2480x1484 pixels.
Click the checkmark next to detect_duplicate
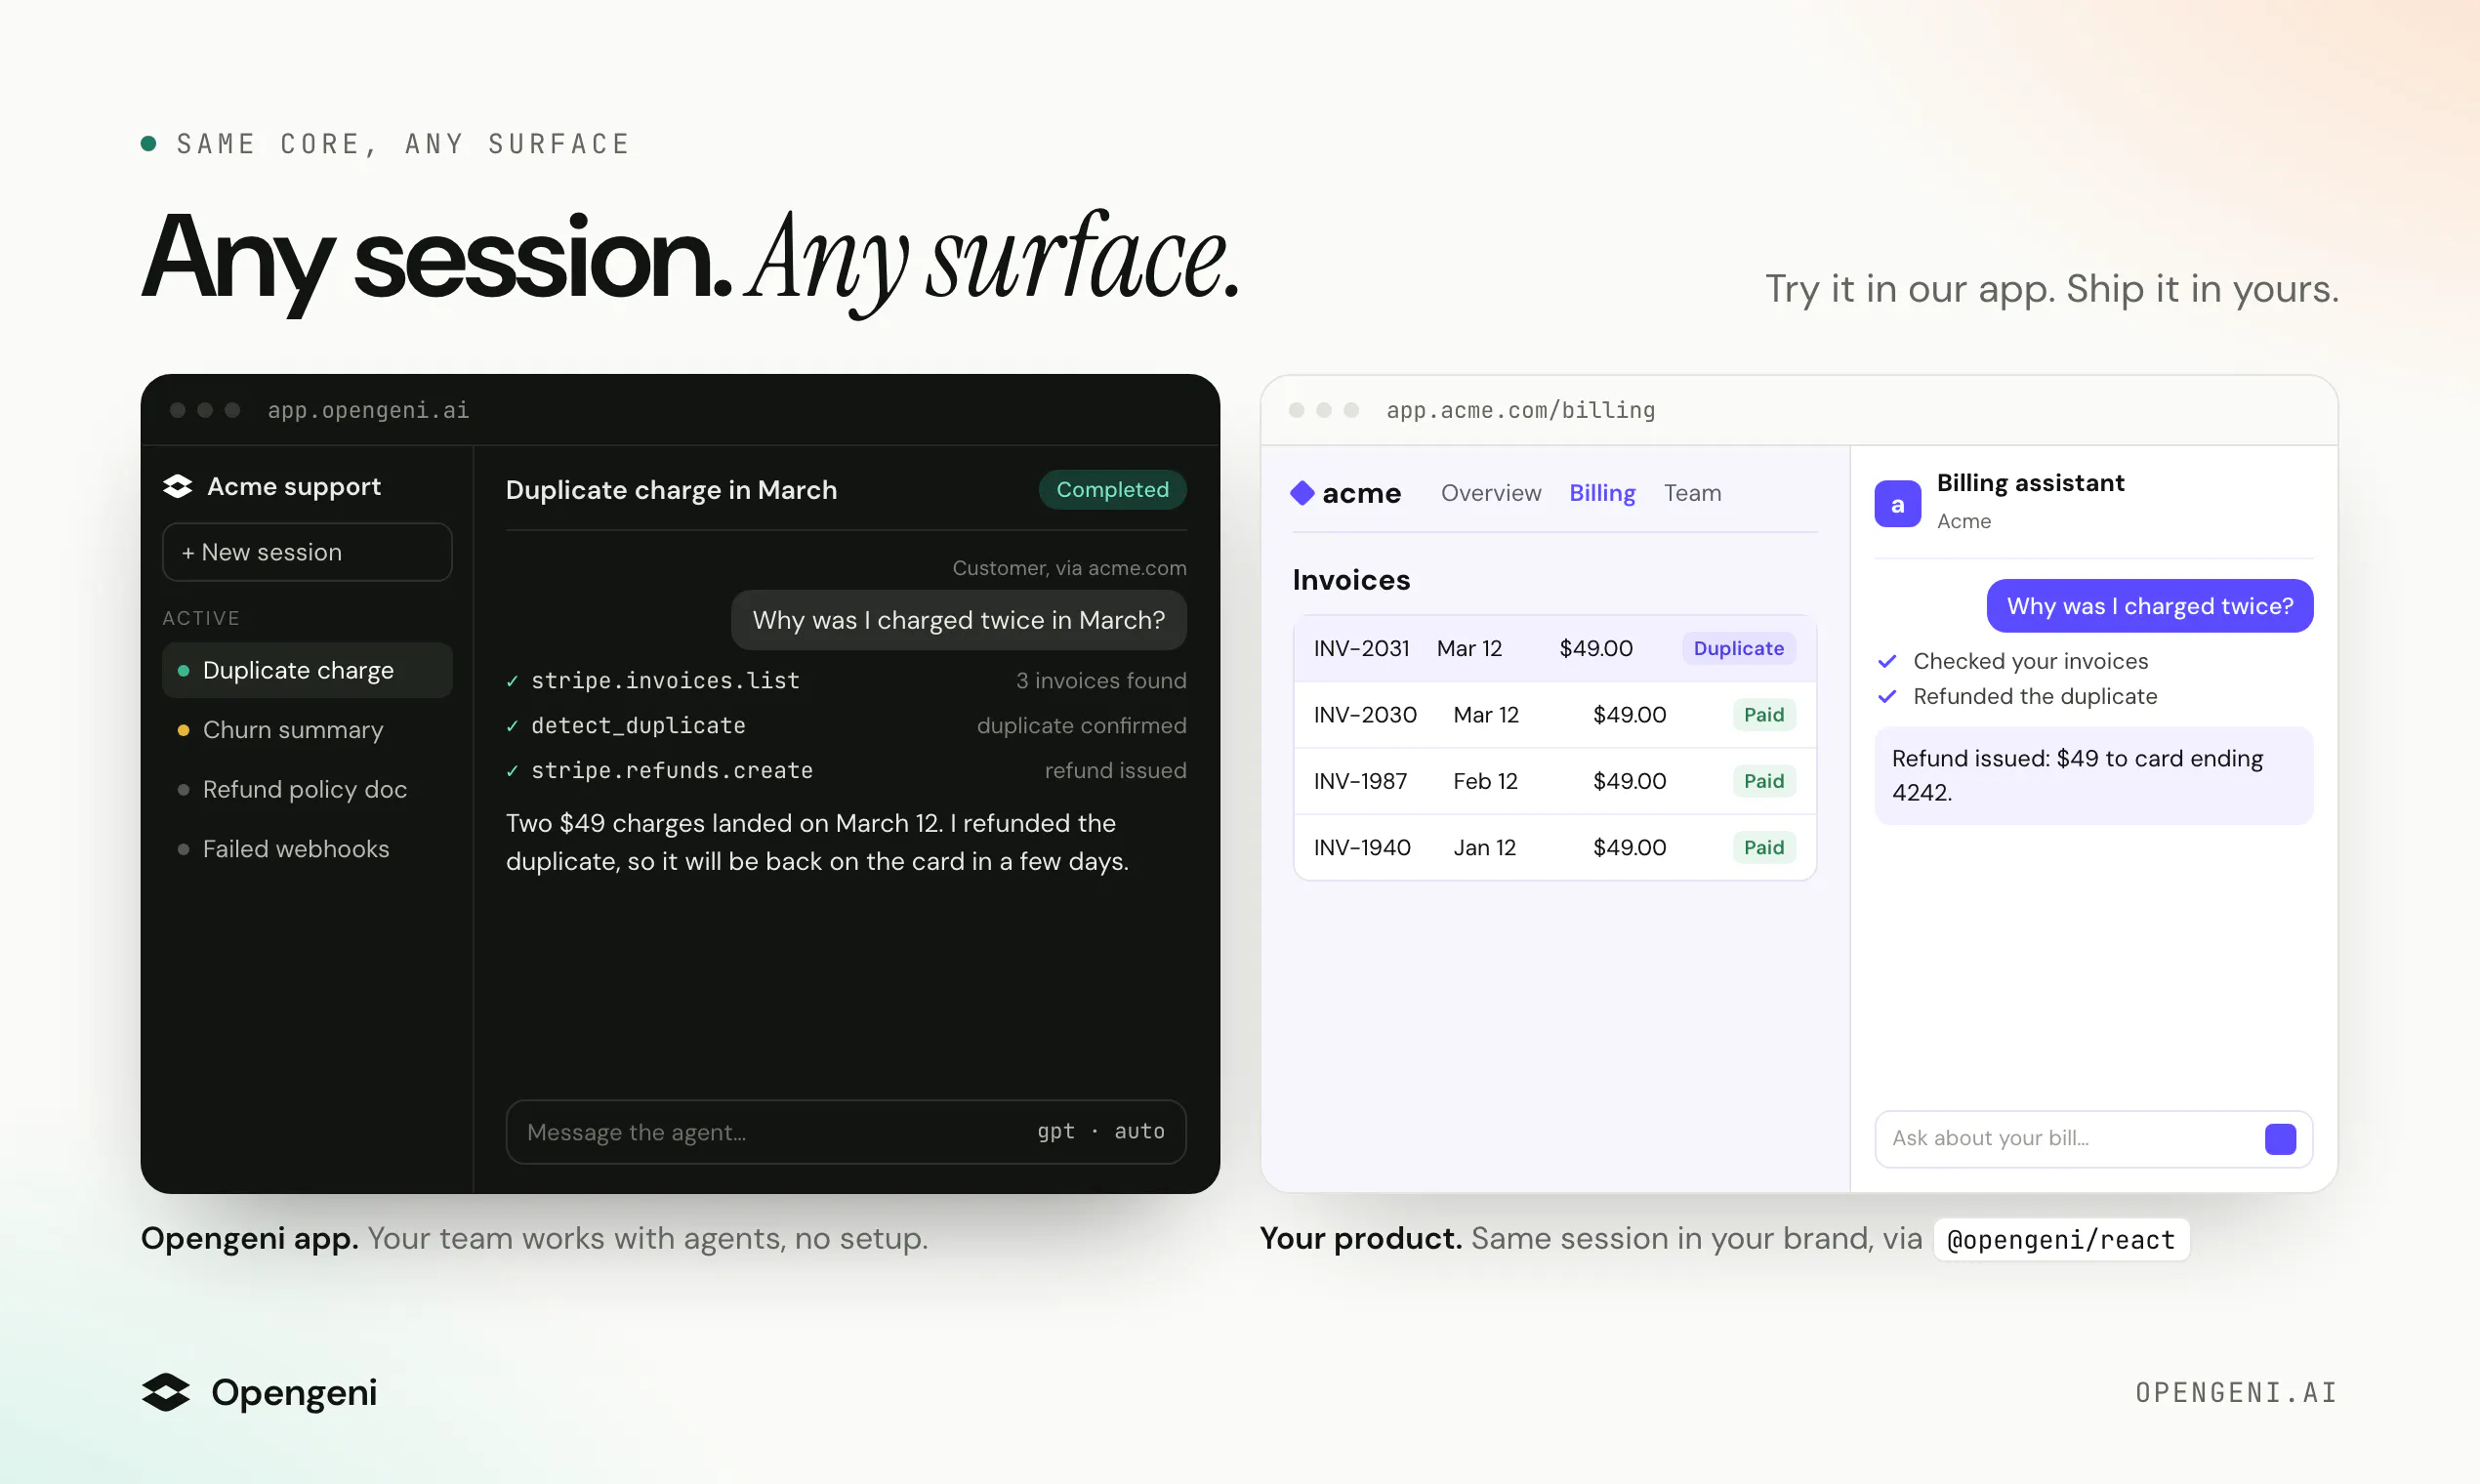click(512, 726)
